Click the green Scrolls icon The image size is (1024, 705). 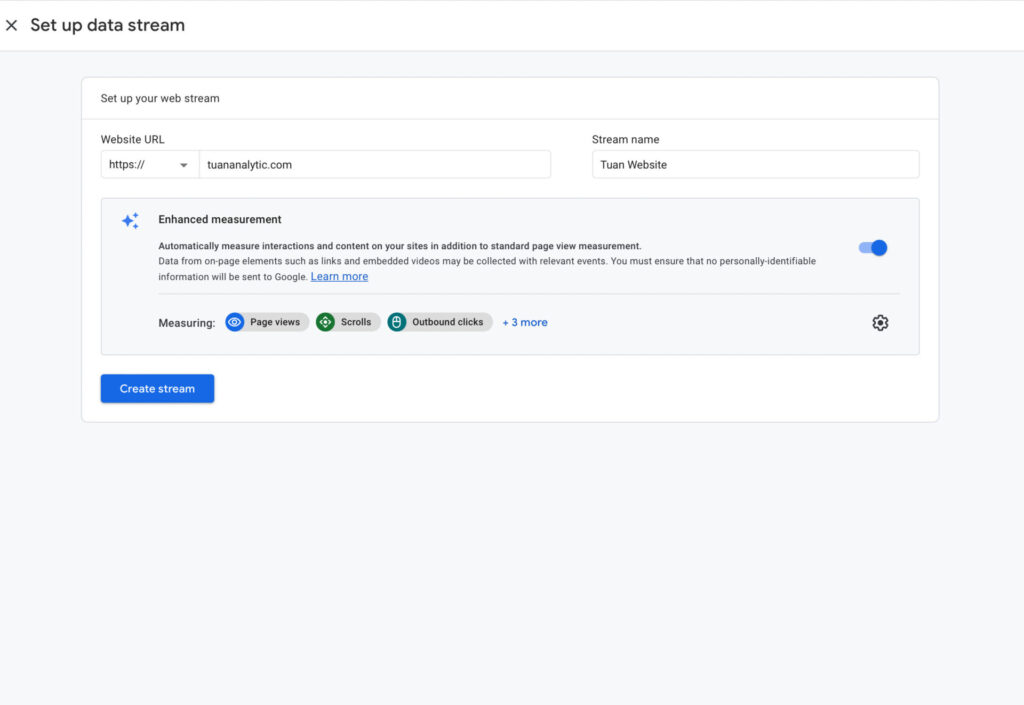pyautogui.click(x=325, y=322)
